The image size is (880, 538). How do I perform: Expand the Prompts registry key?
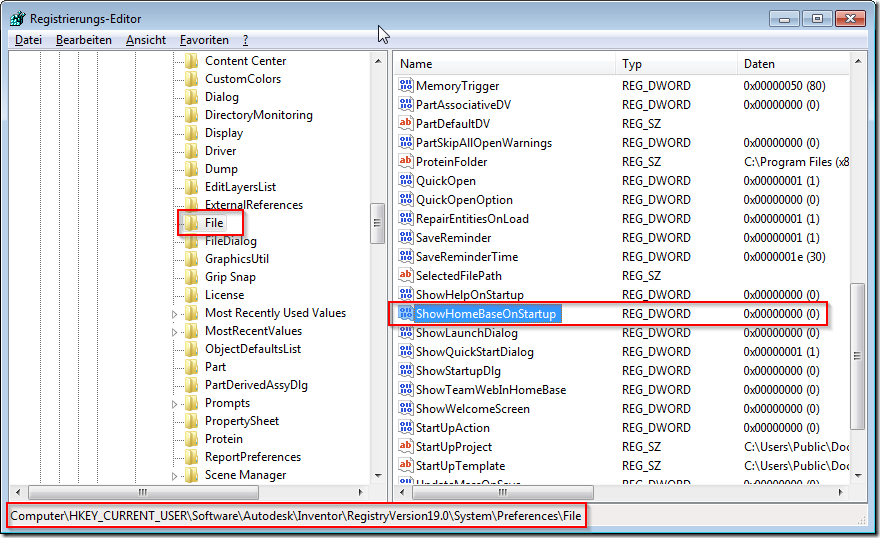pos(175,404)
